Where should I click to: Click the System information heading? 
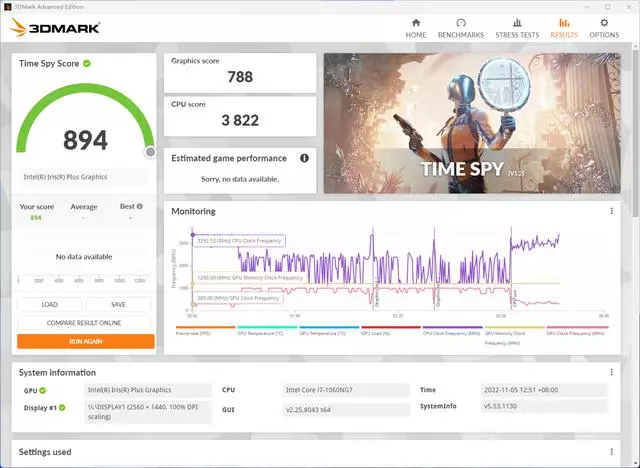point(57,372)
